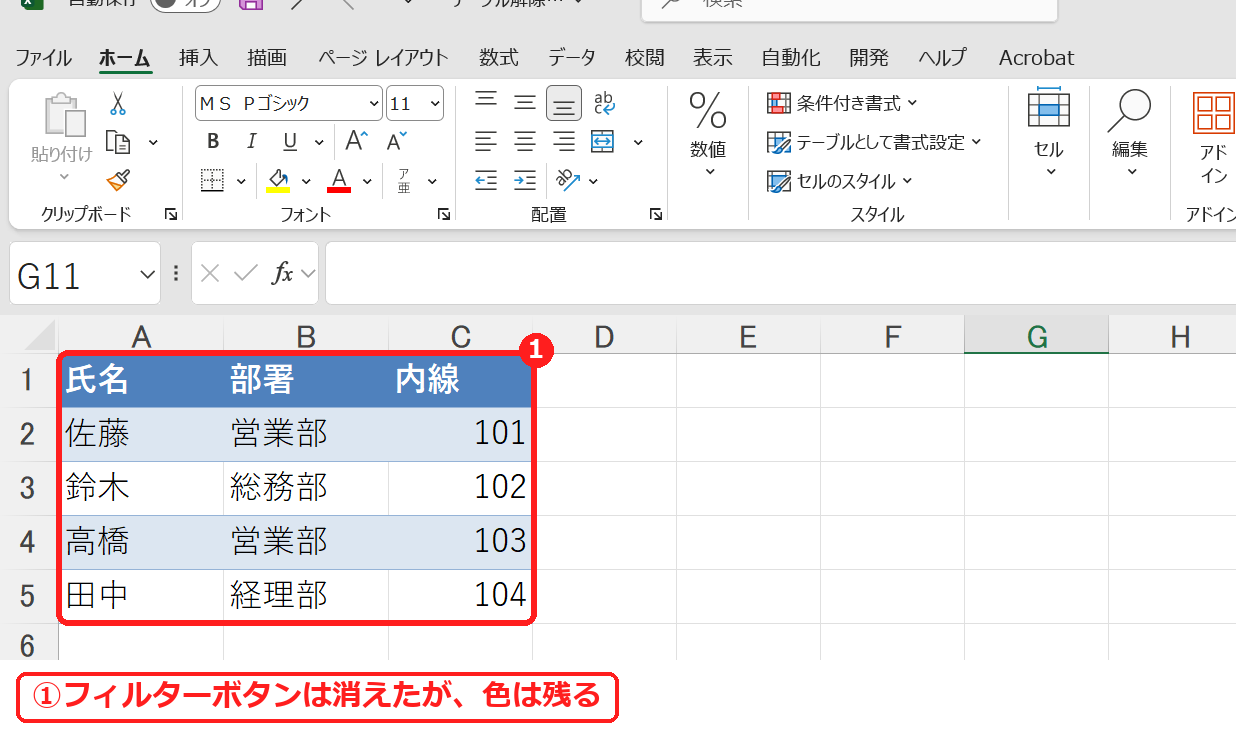Center text horizontally

click(525, 141)
